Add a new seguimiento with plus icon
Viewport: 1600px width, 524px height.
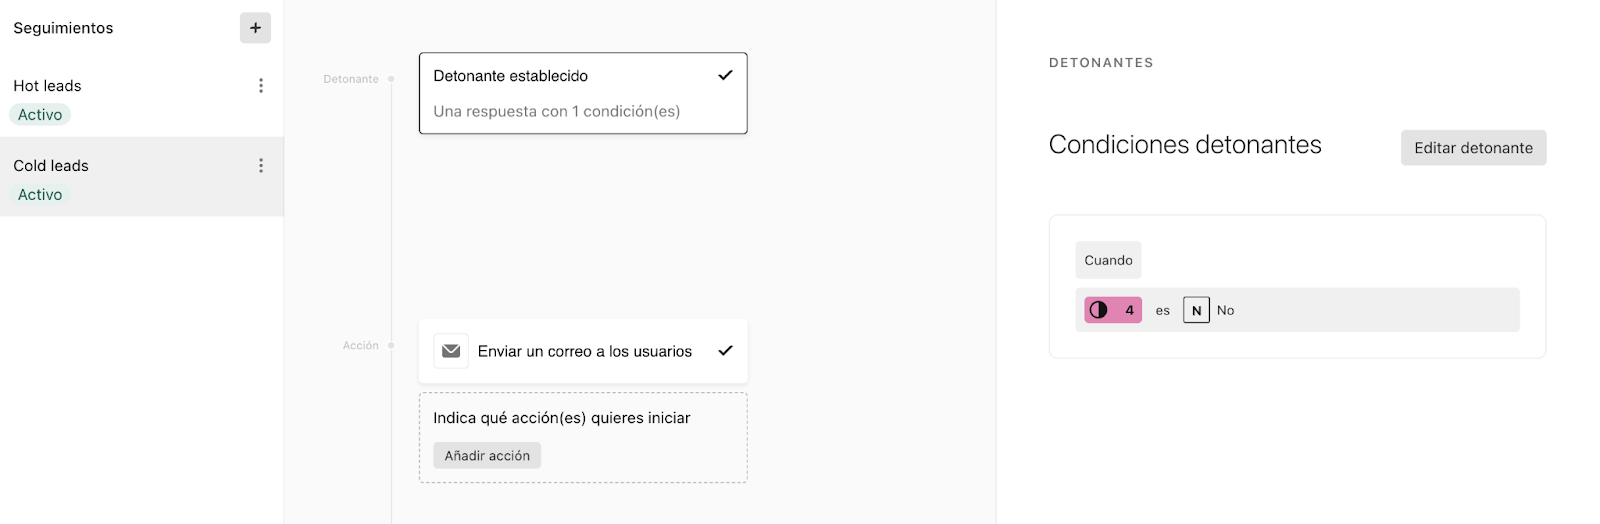coord(255,28)
